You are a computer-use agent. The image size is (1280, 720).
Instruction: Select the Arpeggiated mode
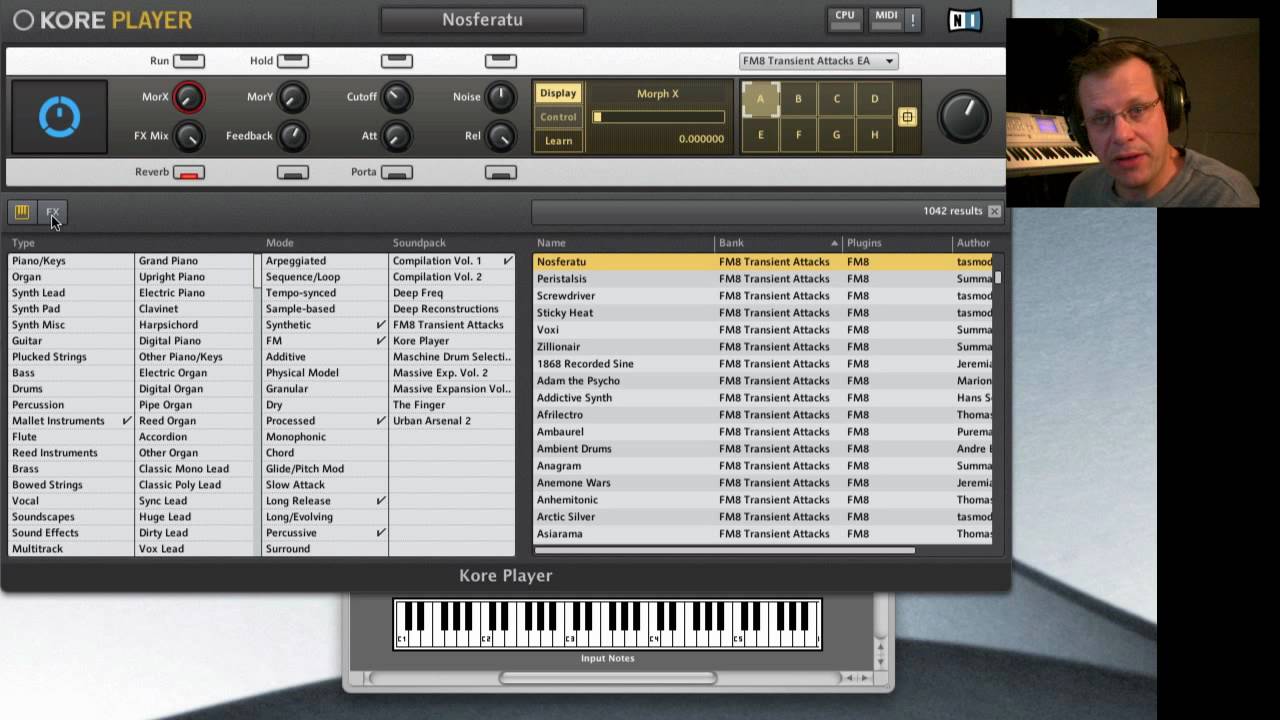324,261
